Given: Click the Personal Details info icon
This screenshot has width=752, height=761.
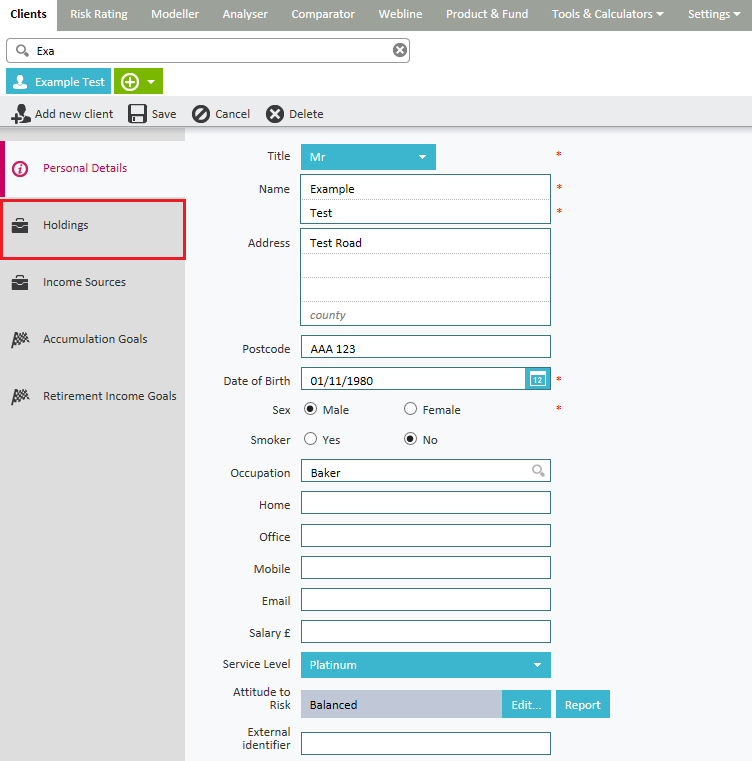Looking at the screenshot, I should pyautogui.click(x=20, y=169).
